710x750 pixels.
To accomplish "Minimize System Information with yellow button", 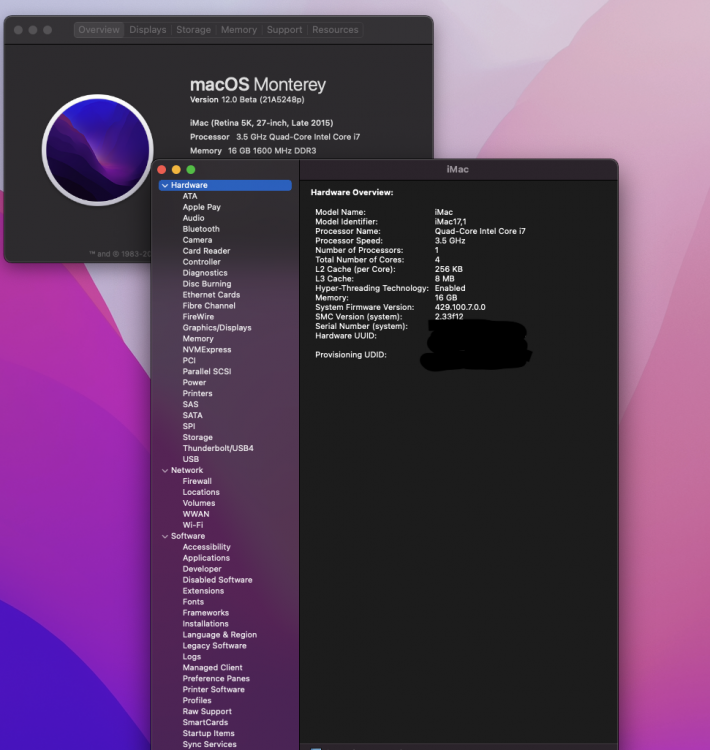I will [176, 169].
